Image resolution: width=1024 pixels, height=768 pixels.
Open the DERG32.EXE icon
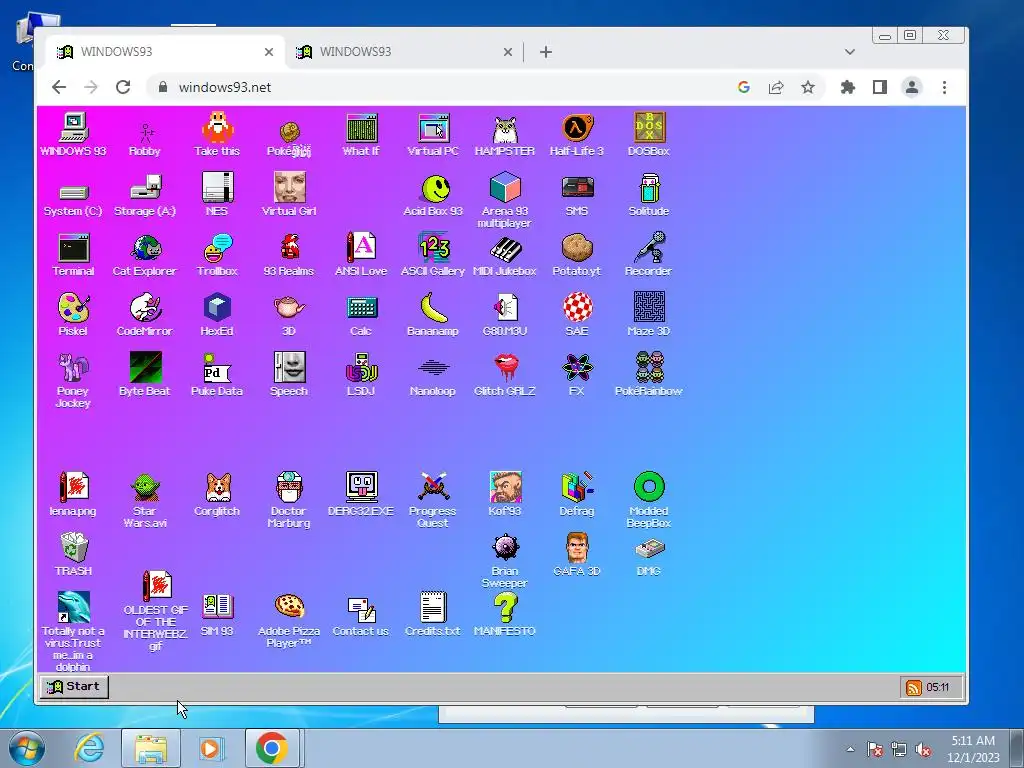pos(361,488)
